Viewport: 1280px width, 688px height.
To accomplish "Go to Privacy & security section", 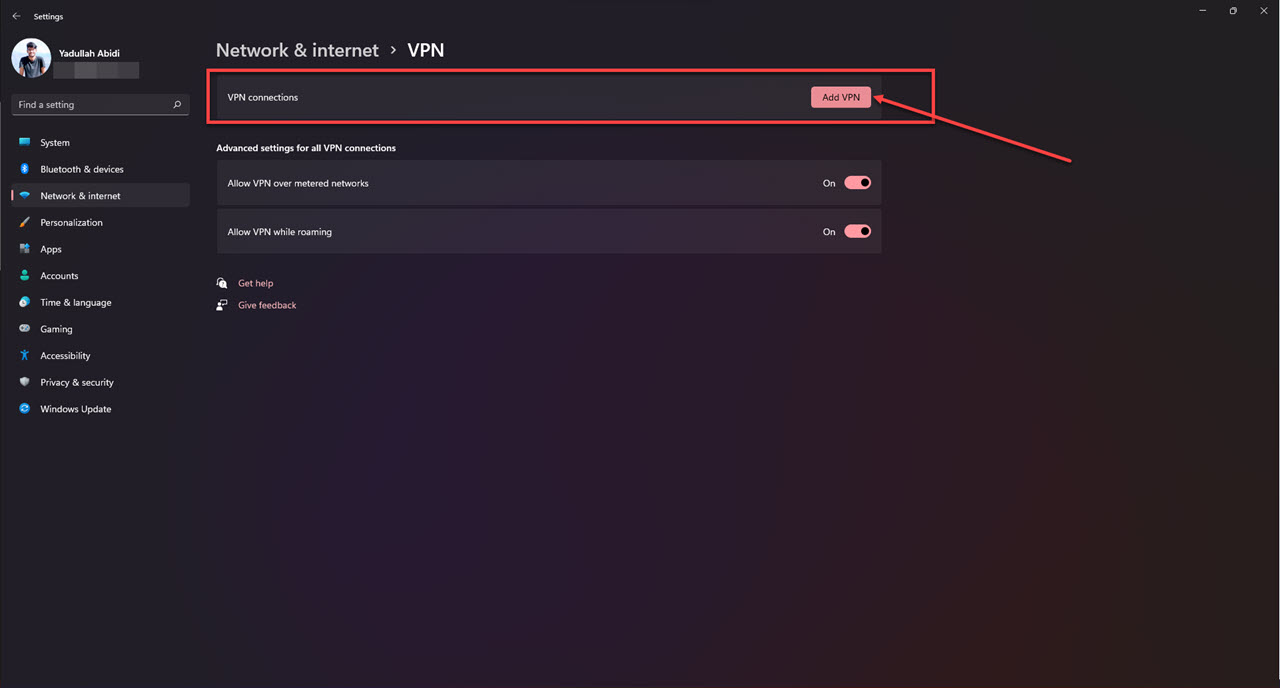I will tap(77, 383).
